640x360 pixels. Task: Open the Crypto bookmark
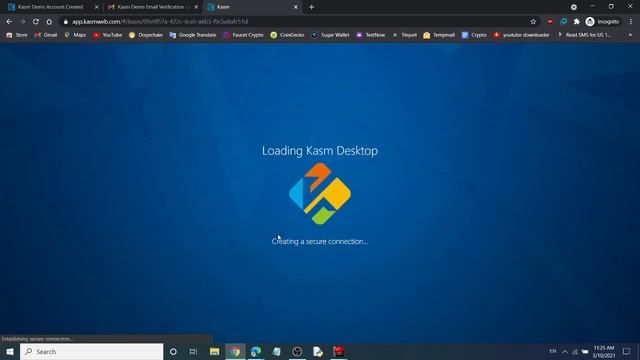pos(474,35)
